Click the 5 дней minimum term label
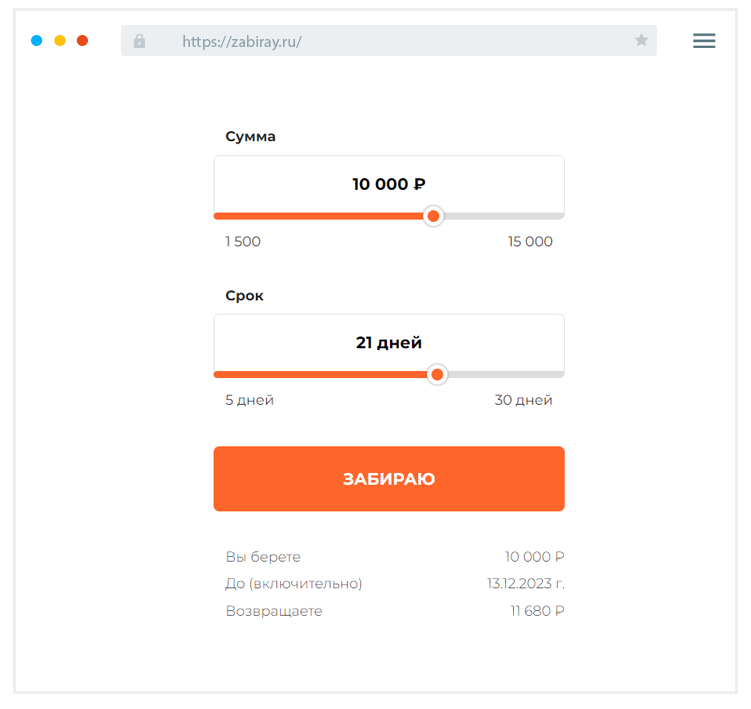The height and width of the screenshot is (709, 751). tap(249, 401)
